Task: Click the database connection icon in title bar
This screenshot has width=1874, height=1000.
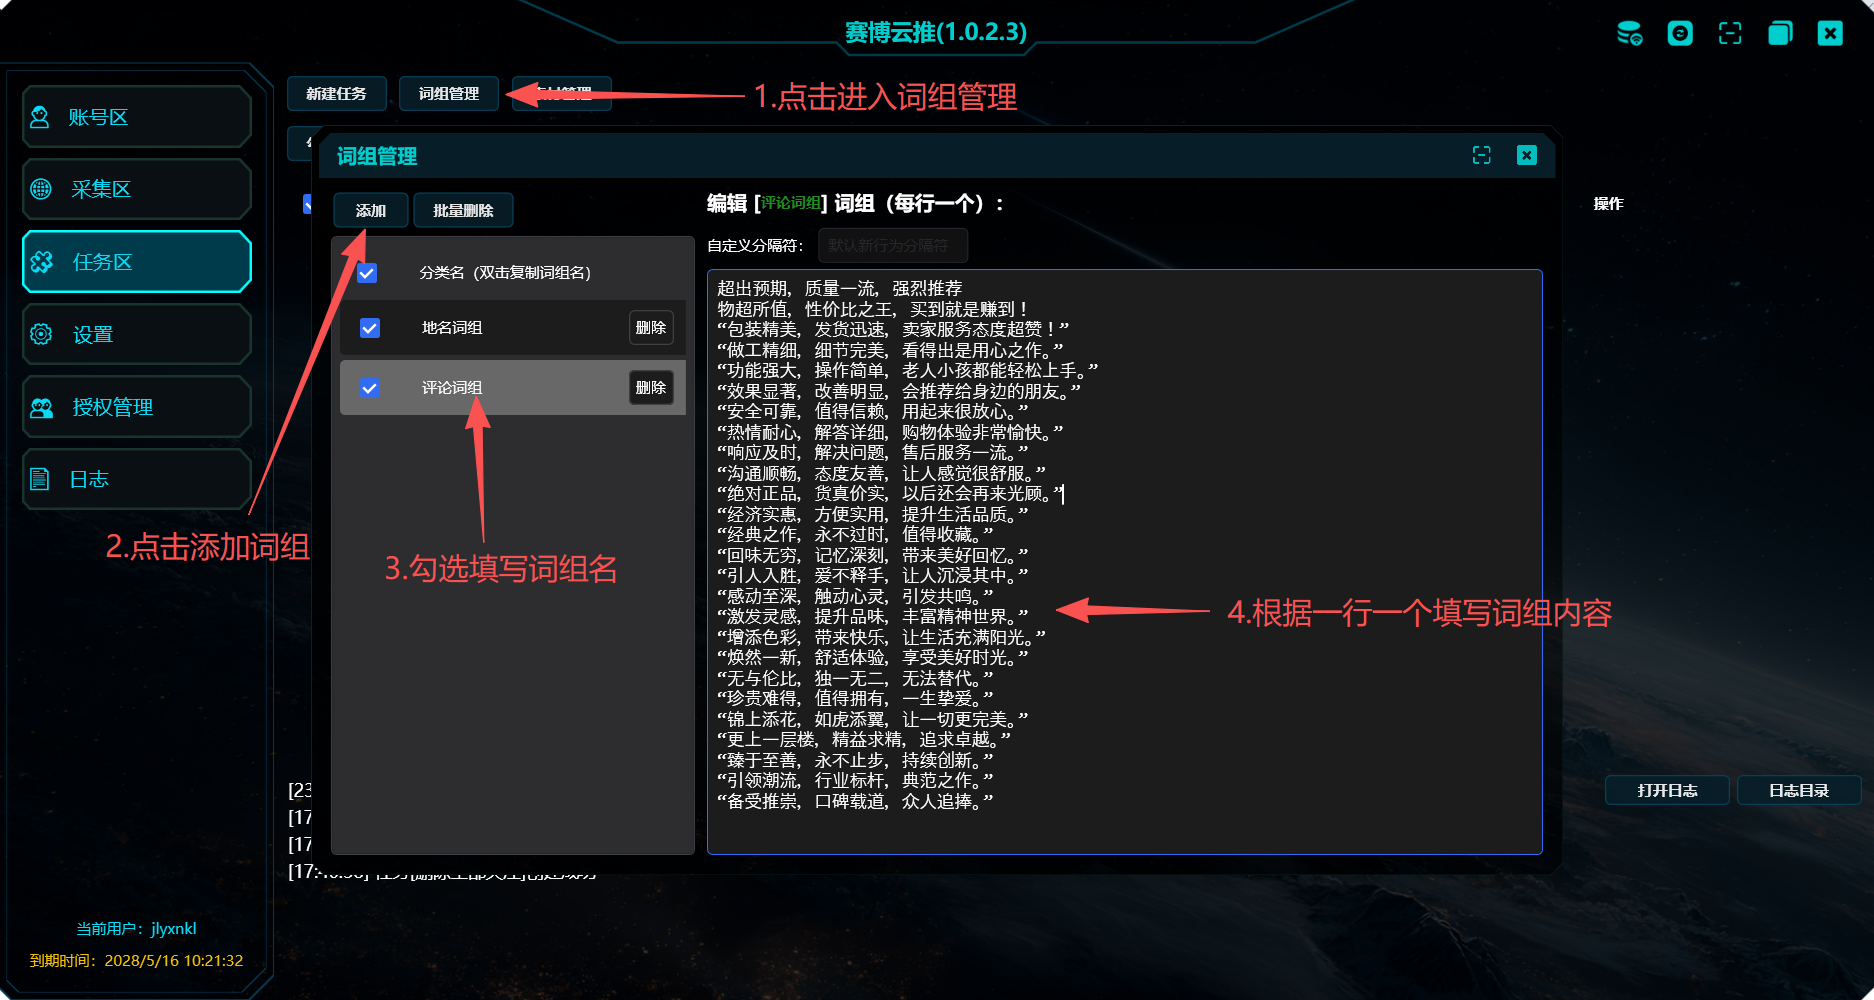Action: click(1629, 33)
